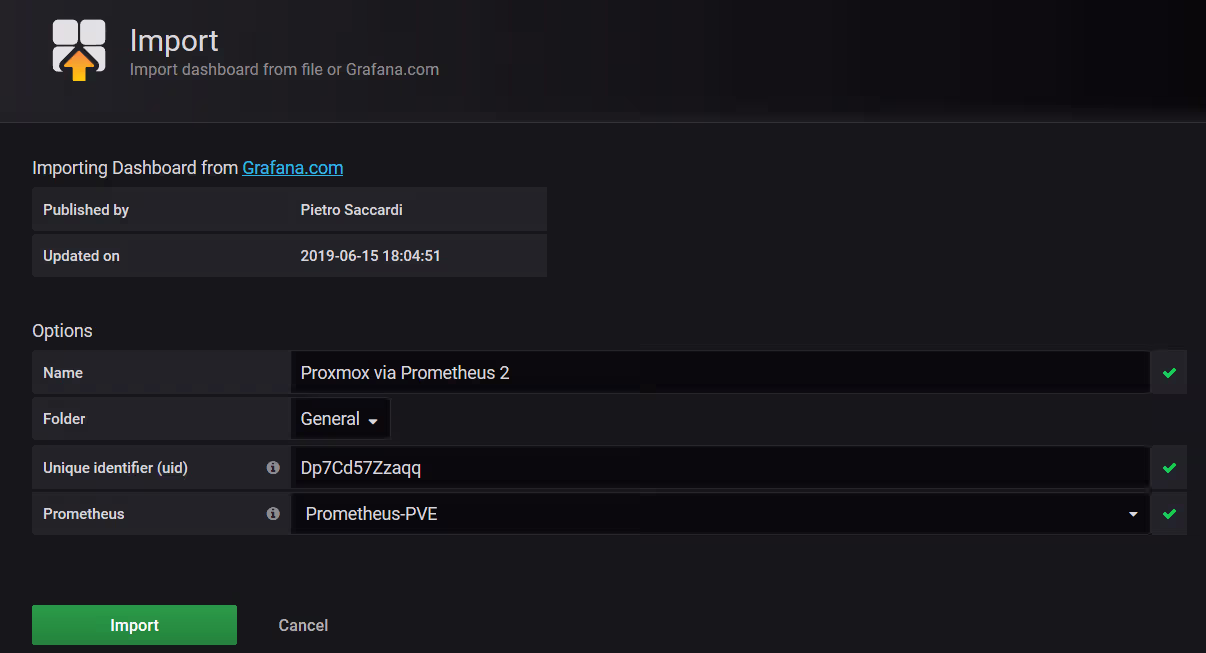
Task: Focus the dashboard Name input field
Action: point(719,373)
